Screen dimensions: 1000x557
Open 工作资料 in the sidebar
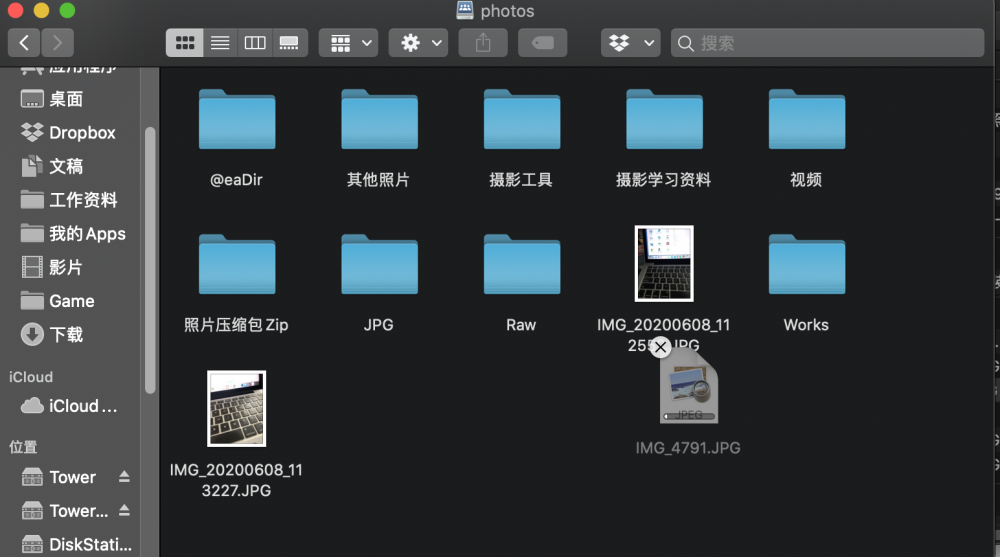[70, 200]
